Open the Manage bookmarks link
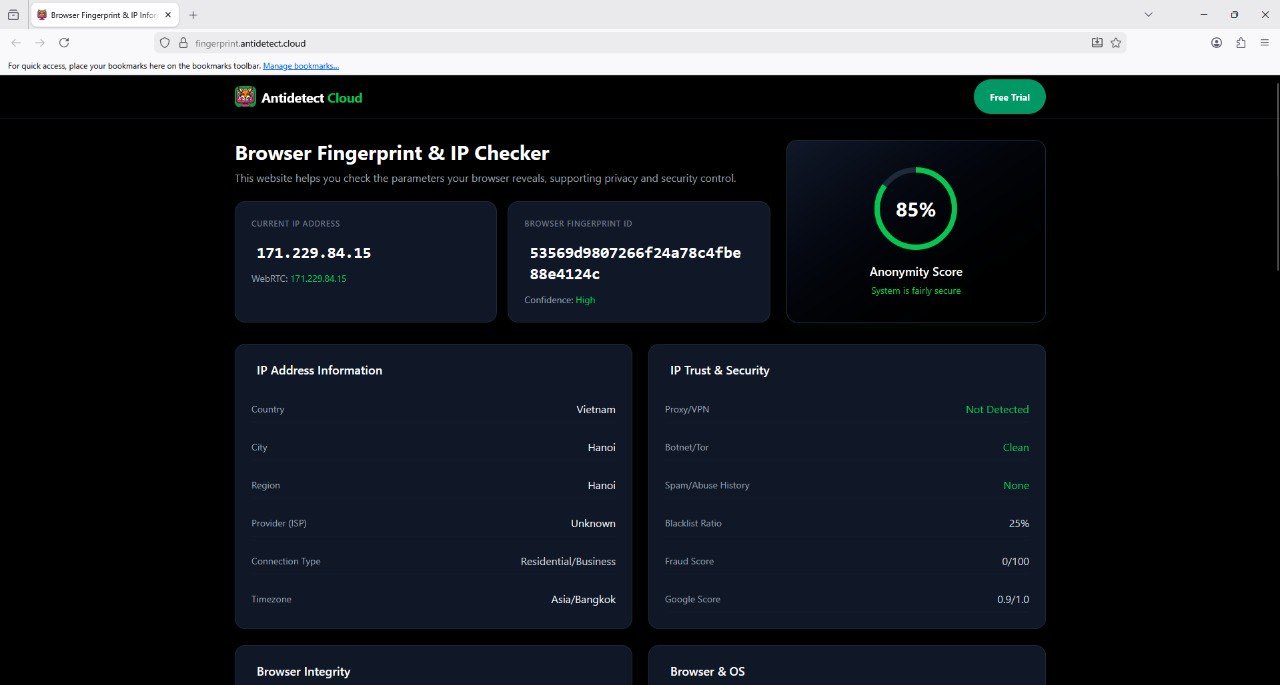1280x685 pixels. tap(301, 66)
